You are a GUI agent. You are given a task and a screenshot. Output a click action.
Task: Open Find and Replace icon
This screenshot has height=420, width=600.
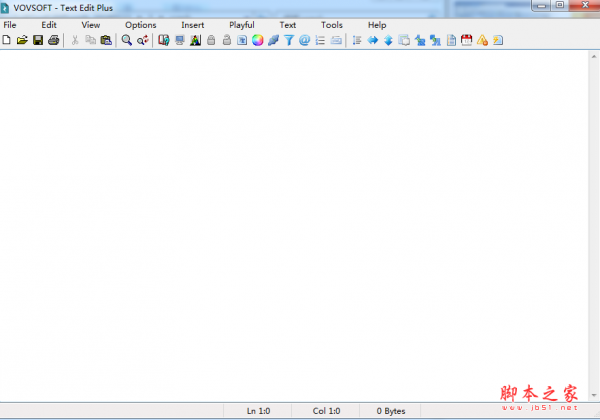[x=143, y=40]
